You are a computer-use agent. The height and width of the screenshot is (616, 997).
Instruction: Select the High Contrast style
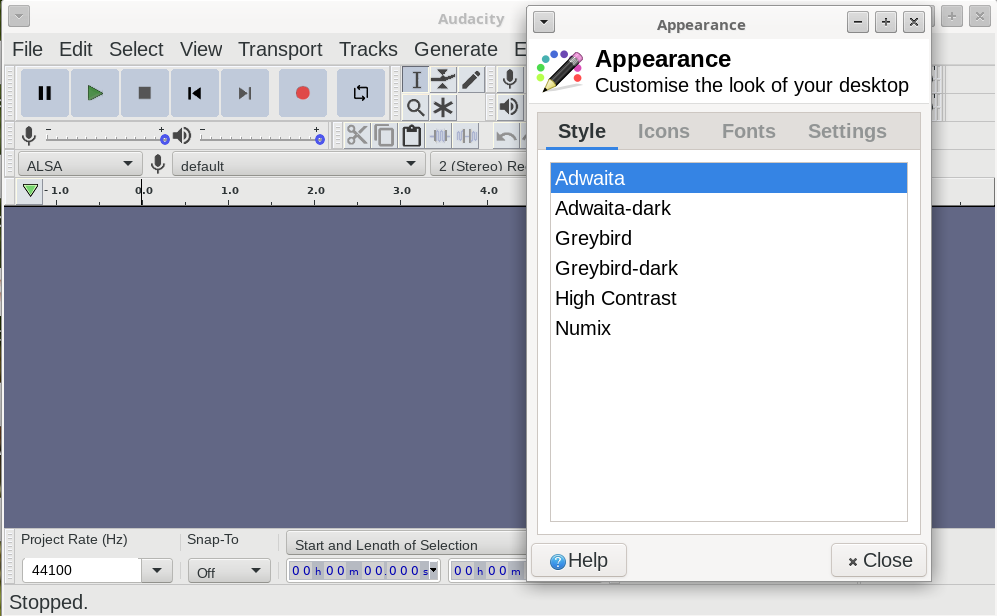729,298
